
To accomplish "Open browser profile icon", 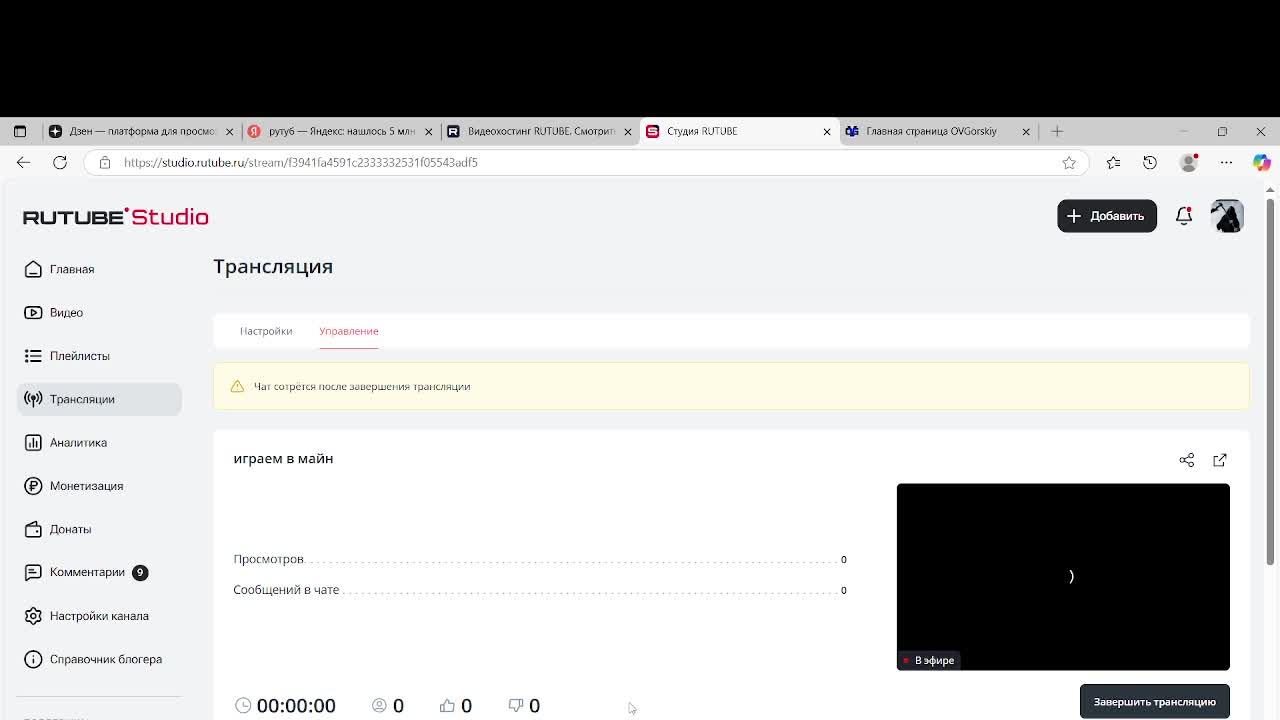I will coord(1189,162).
